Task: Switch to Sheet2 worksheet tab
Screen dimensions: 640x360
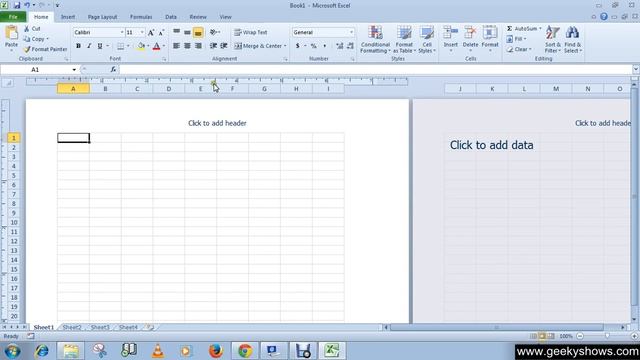Action: tap(72, 327)
